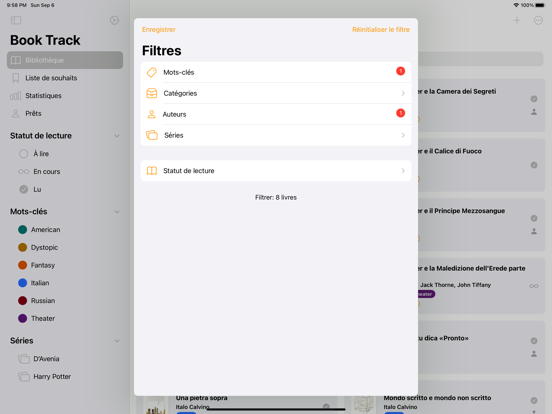Tap Enregistrer to save the filter
This screenshot has width=552, height=414.
159,30
